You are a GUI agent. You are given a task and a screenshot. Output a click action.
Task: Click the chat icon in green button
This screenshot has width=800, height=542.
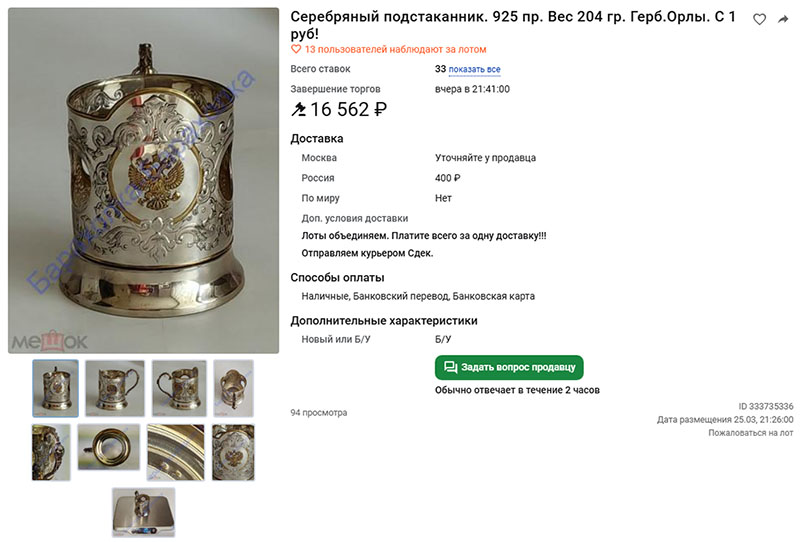tap(450, 367)
